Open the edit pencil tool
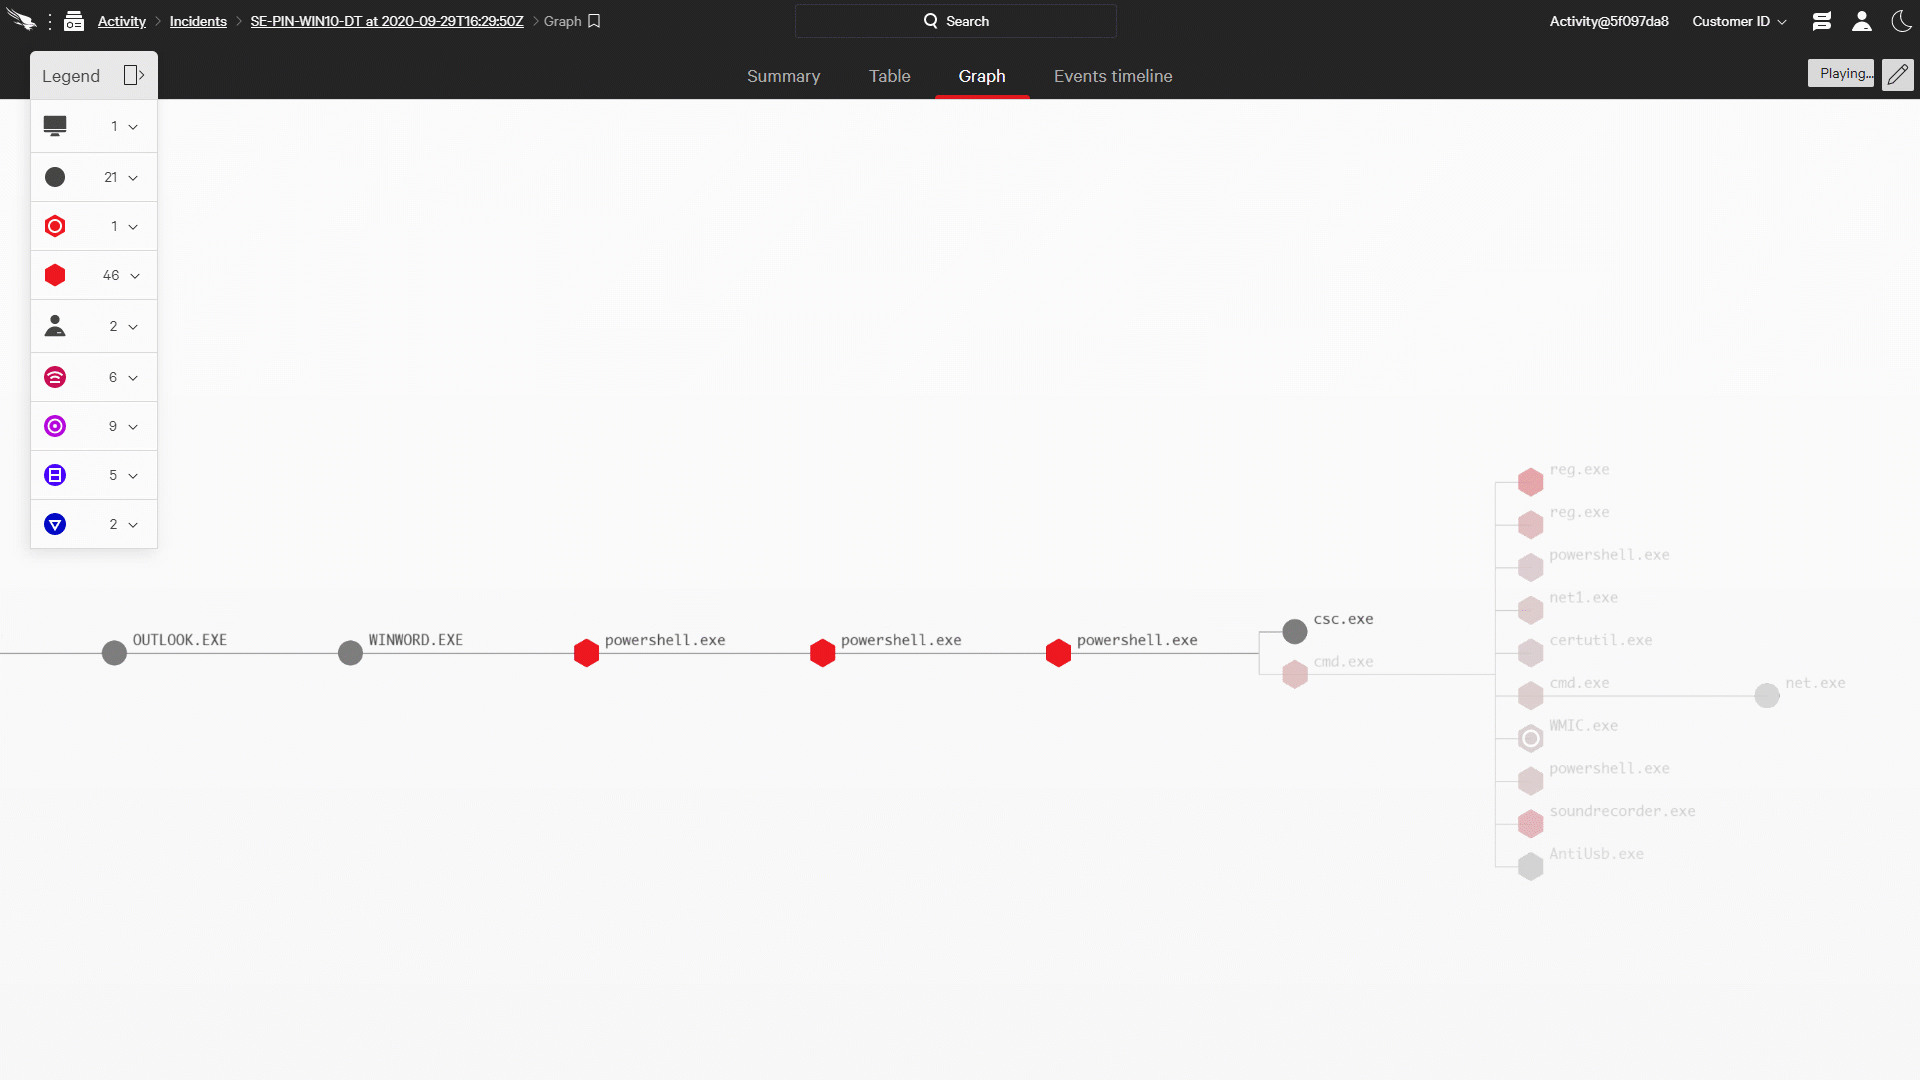This screenshot has height=1080, width=1920. point(1898,74)
